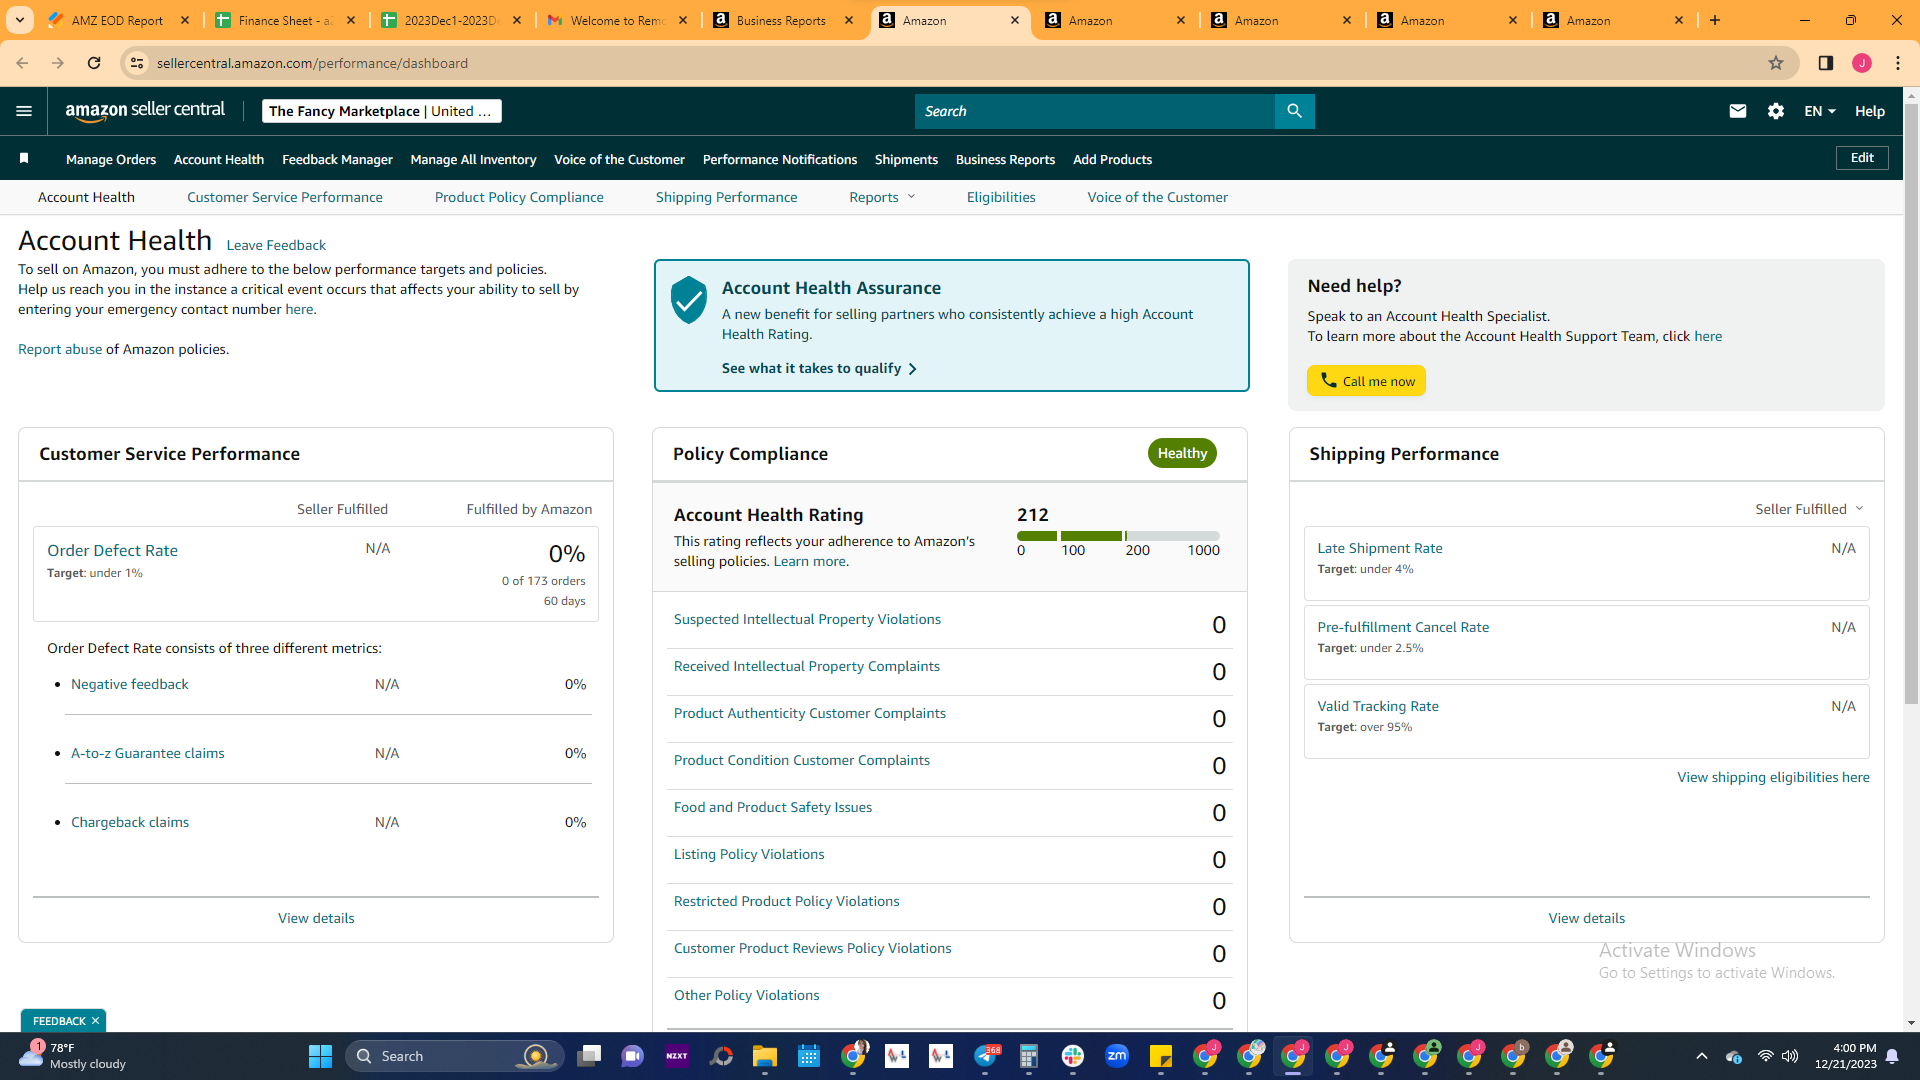Go back using the browser back arrow
The height and width of the screenshot is (1080, 1920).
click(22, 63)
